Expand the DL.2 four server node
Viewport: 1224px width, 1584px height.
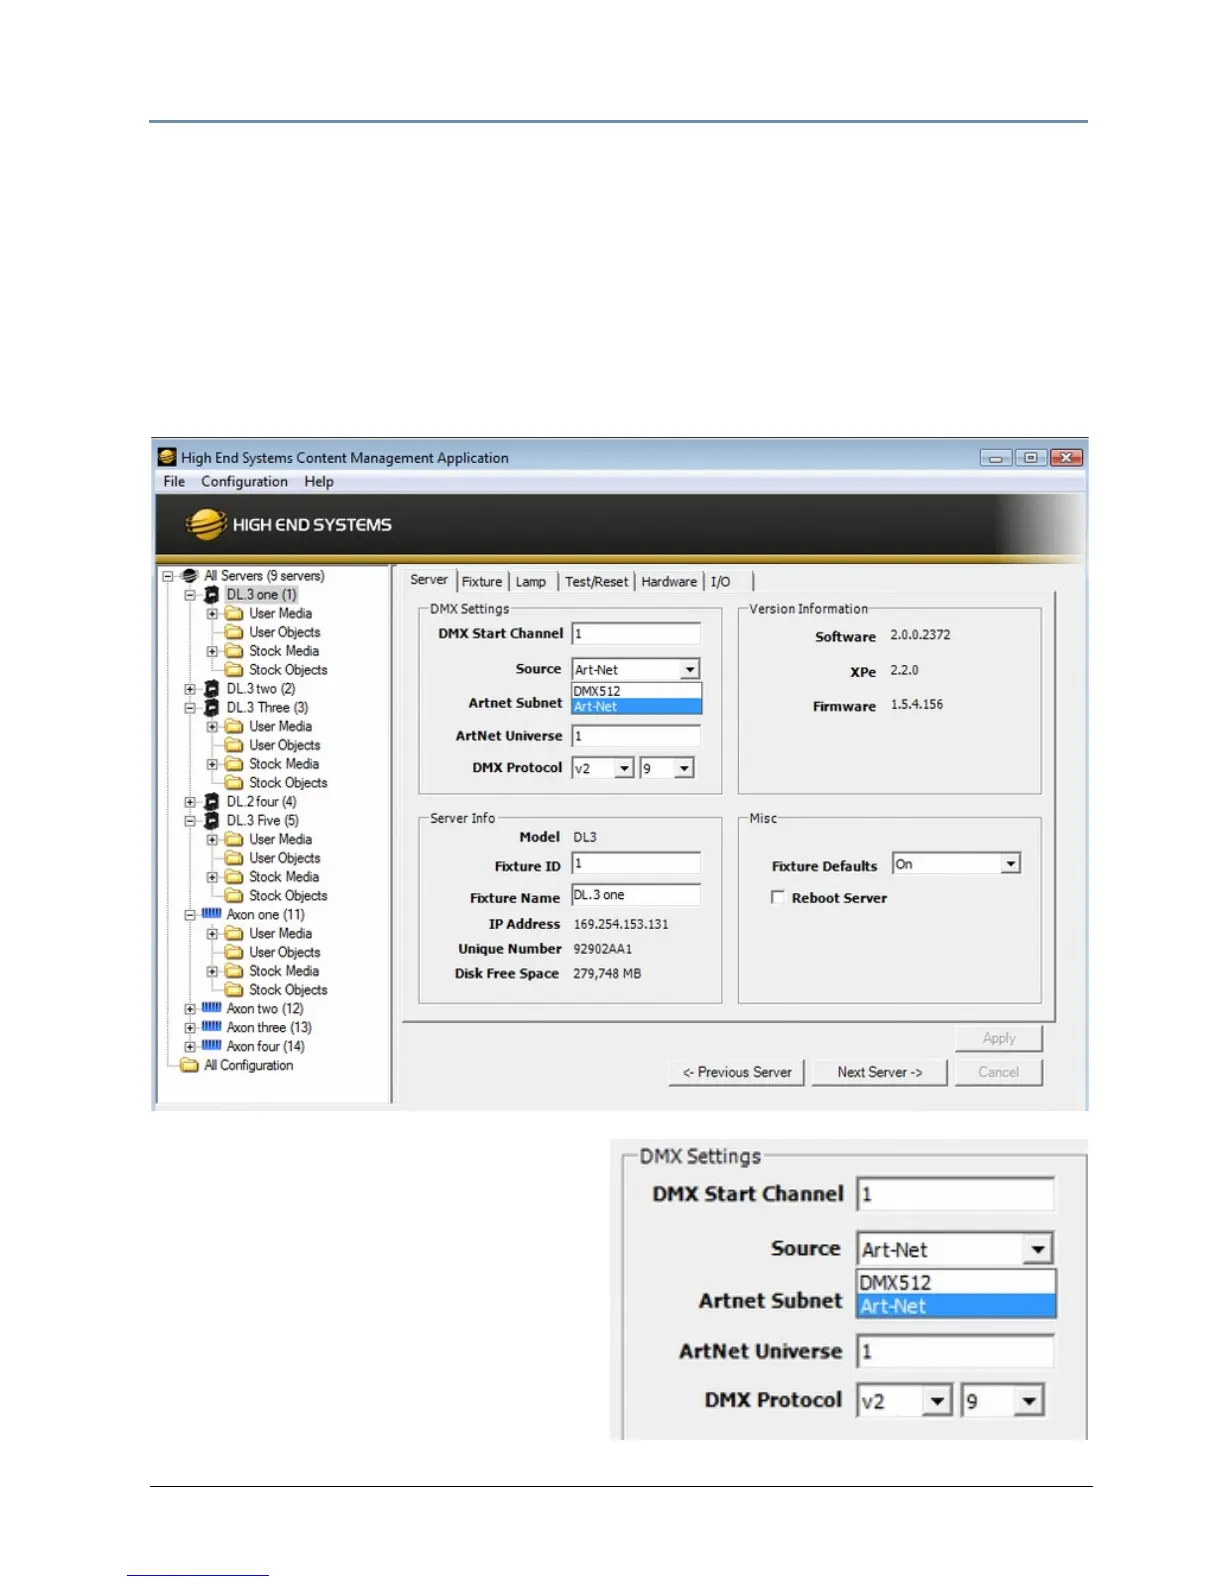coord(190,802)
